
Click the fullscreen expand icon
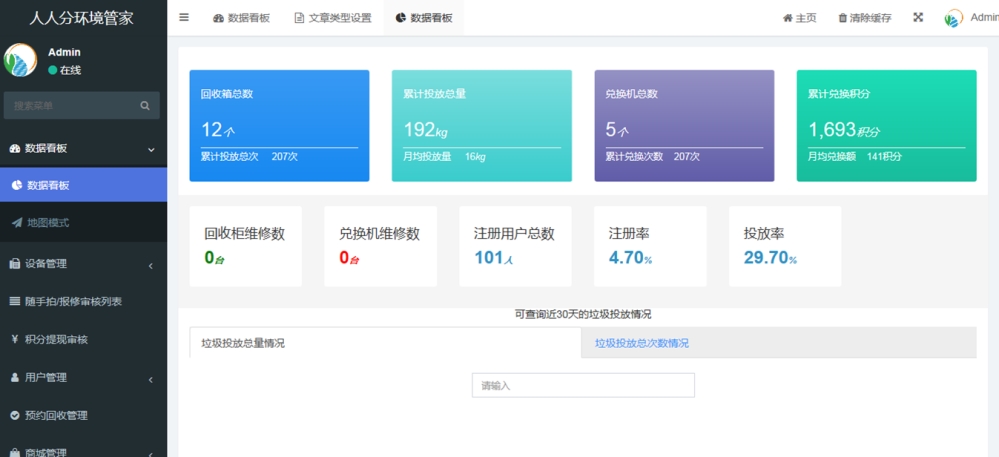(x=918, y=18)
